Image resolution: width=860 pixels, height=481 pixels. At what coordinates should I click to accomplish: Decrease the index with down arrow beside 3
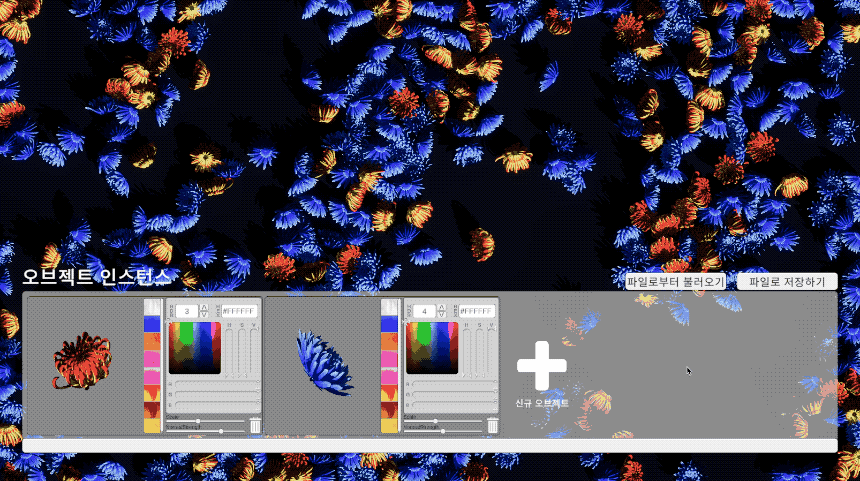point(204,315)
